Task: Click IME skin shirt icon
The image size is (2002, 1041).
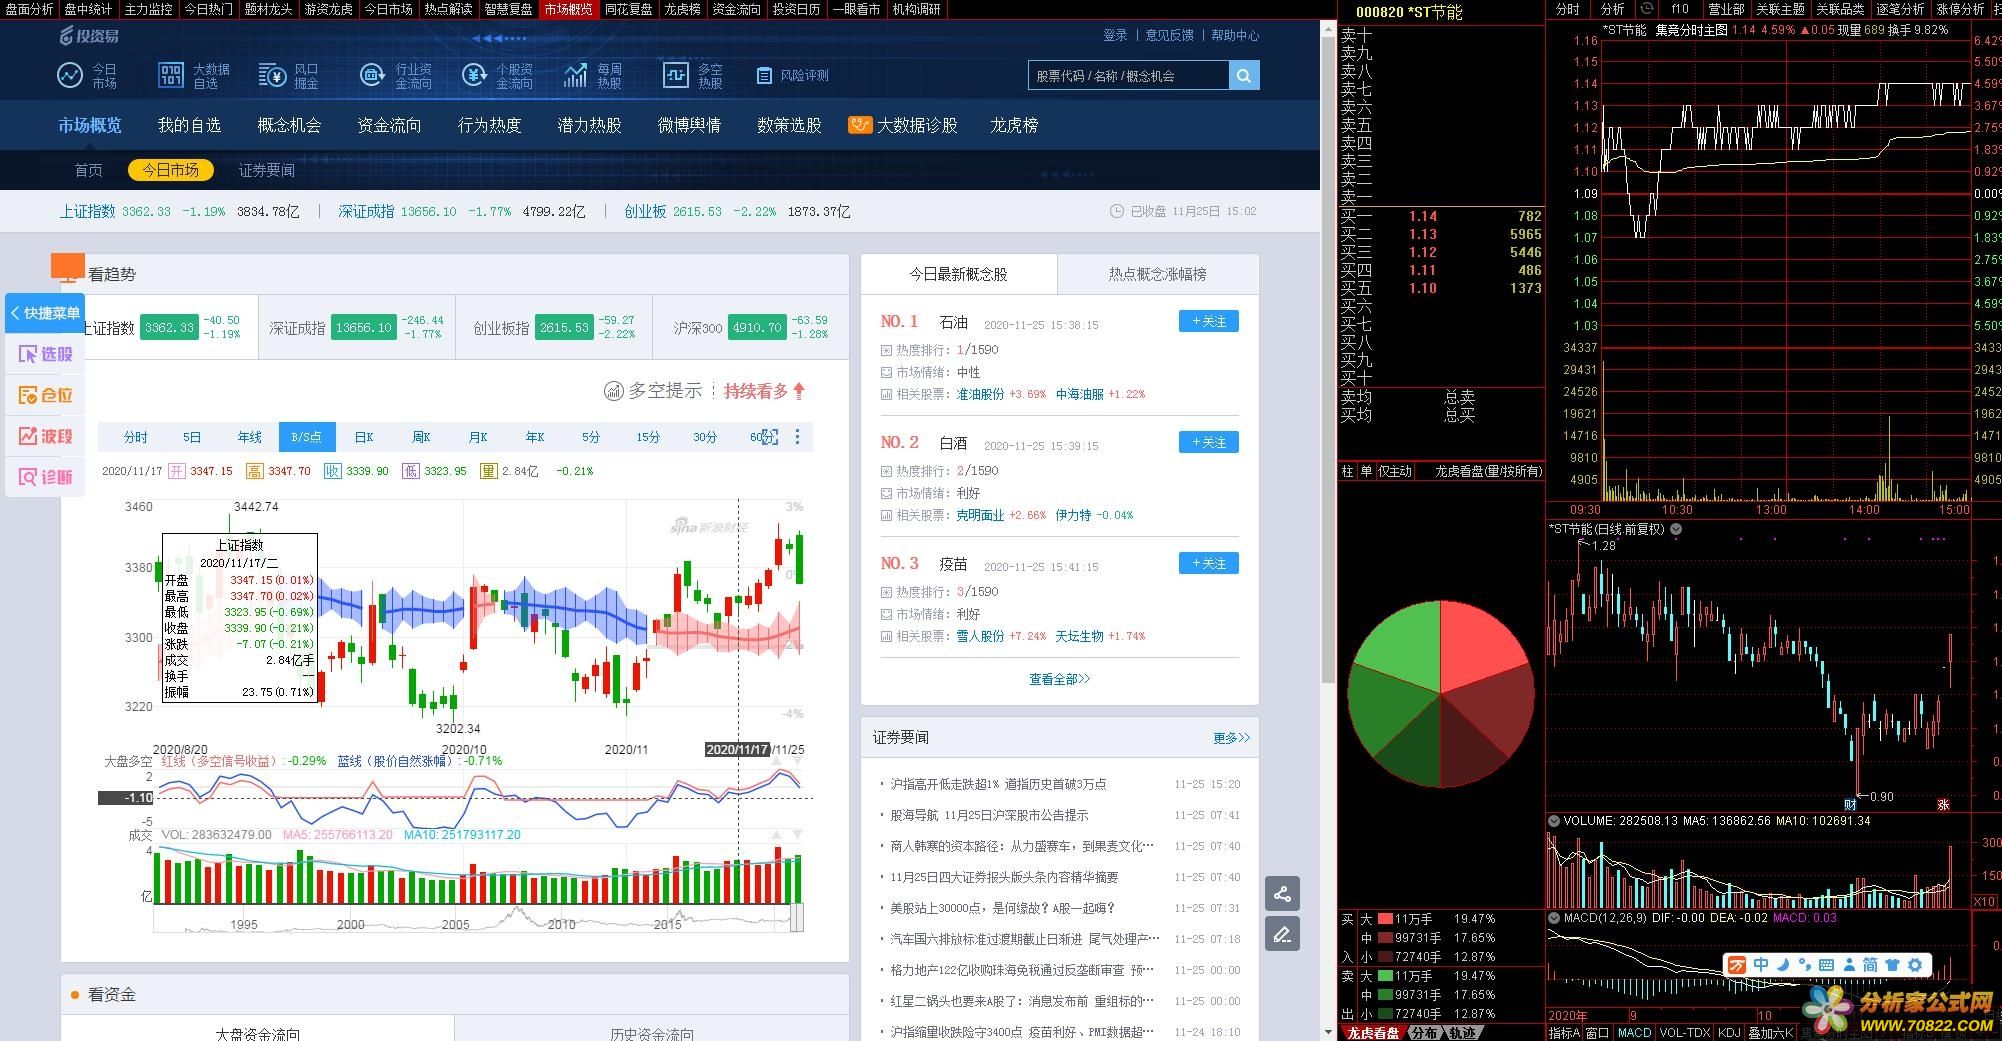Action: coord(1893,965)
